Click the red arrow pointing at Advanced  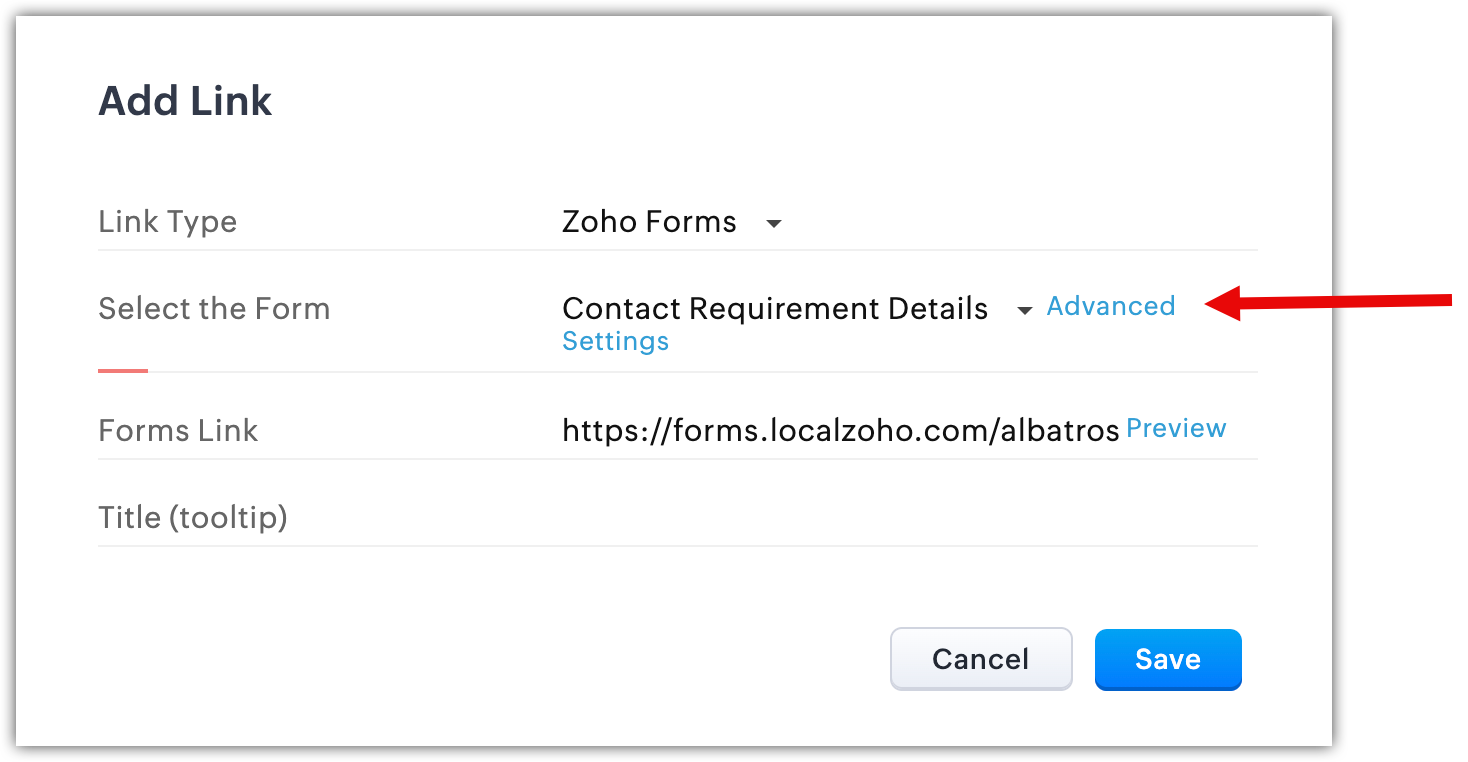pyautogui.click(x=1330, y=301)
